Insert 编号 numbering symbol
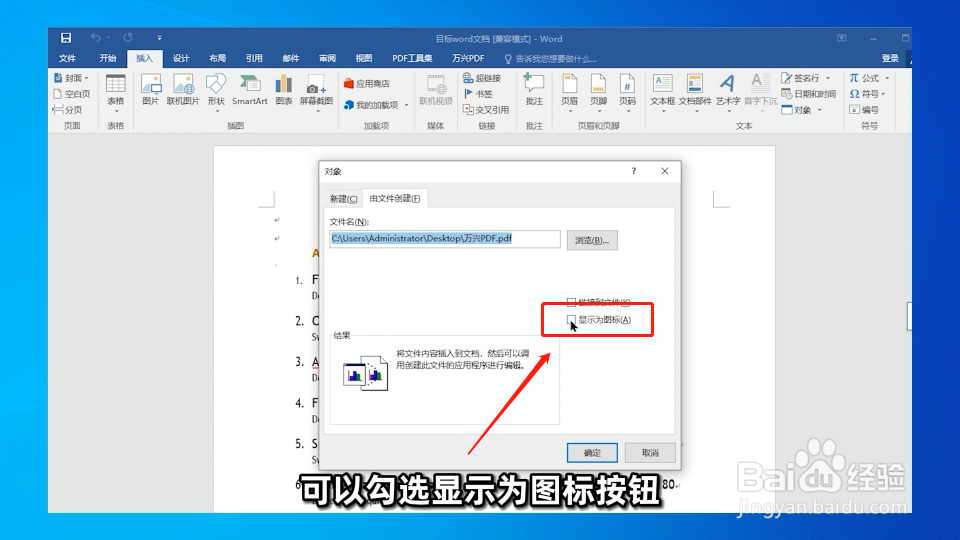960x540 pixels. (864, 110)
